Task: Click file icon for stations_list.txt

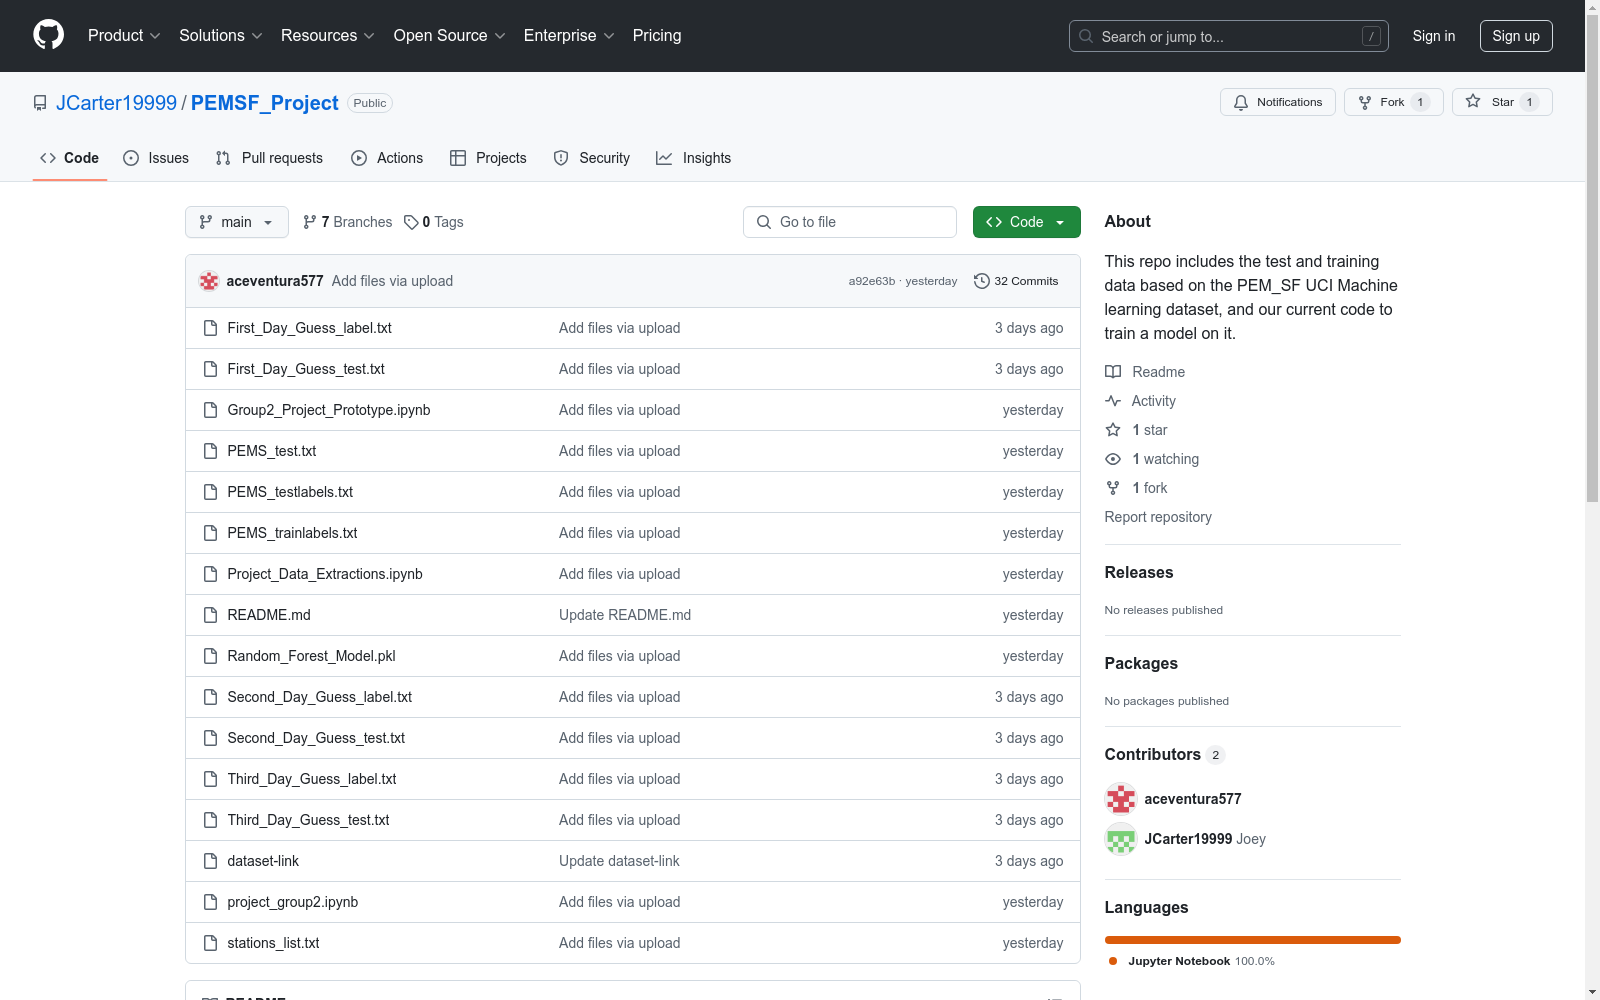Action: pos(210,943)
